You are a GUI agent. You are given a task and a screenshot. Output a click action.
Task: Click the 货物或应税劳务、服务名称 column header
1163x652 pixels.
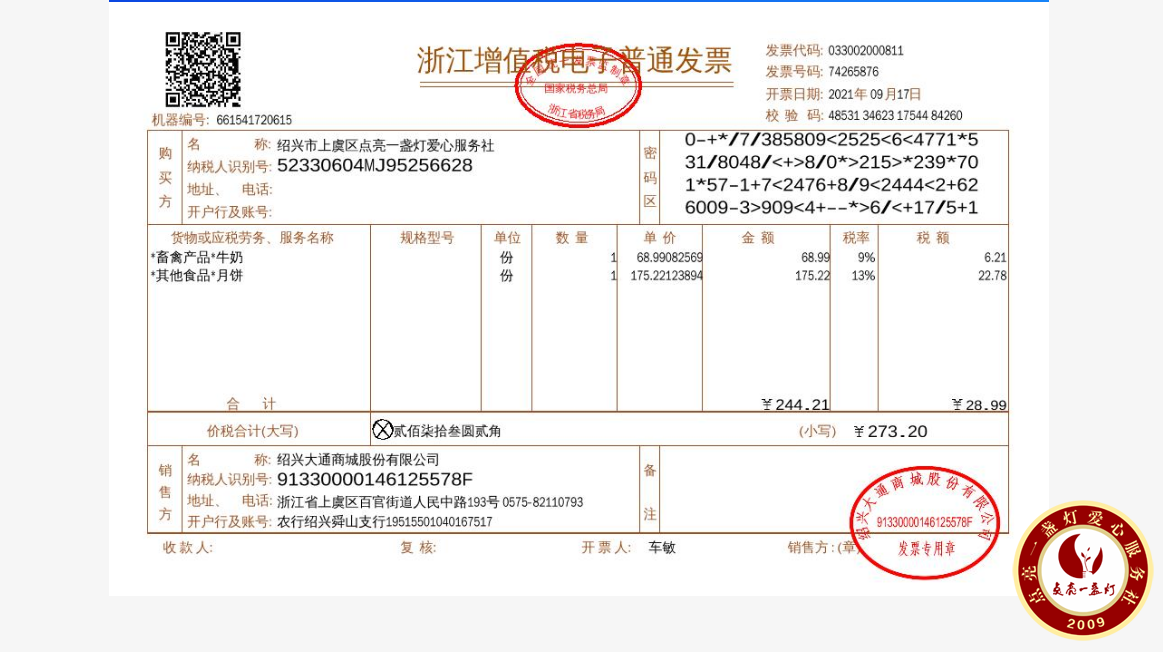tap(252, 238)
